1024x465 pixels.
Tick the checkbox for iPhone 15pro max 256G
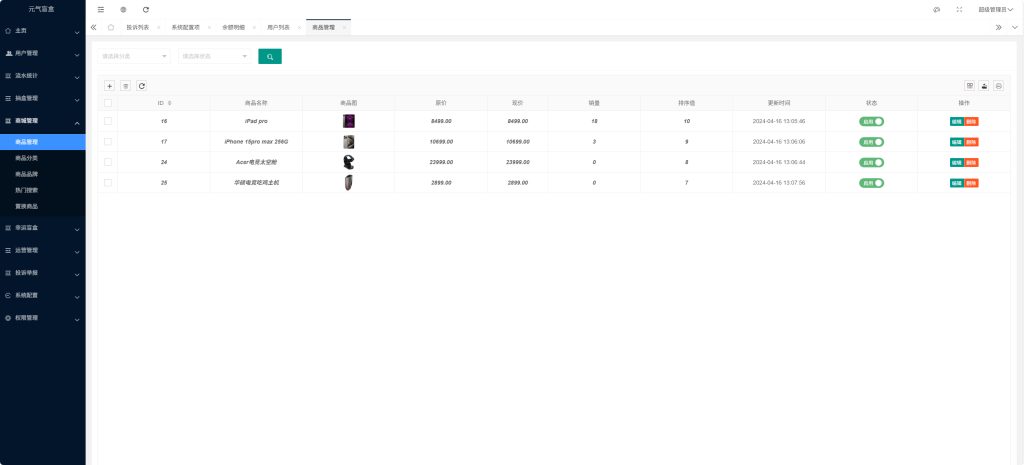pos(108,142)
